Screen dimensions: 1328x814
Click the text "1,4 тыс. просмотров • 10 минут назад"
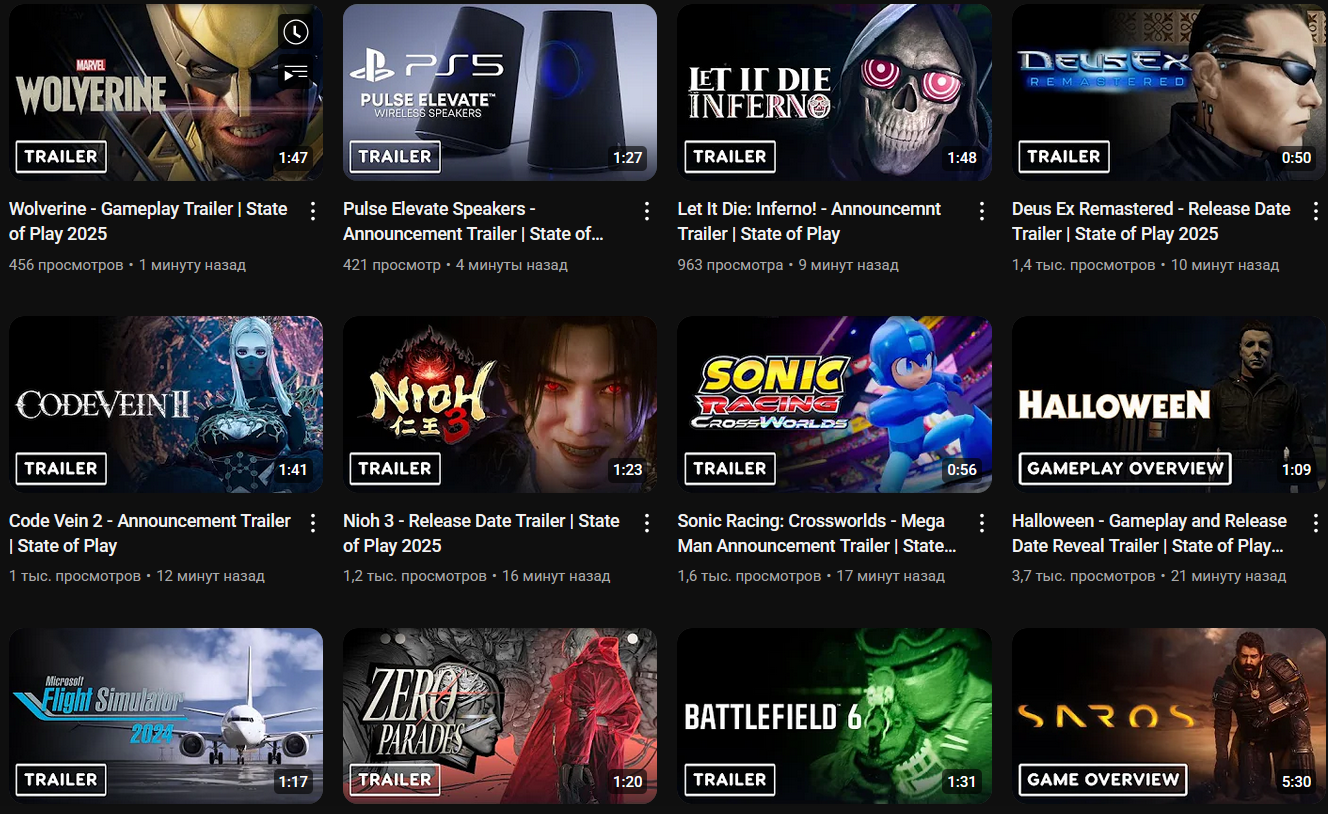tap(1146, 265)
